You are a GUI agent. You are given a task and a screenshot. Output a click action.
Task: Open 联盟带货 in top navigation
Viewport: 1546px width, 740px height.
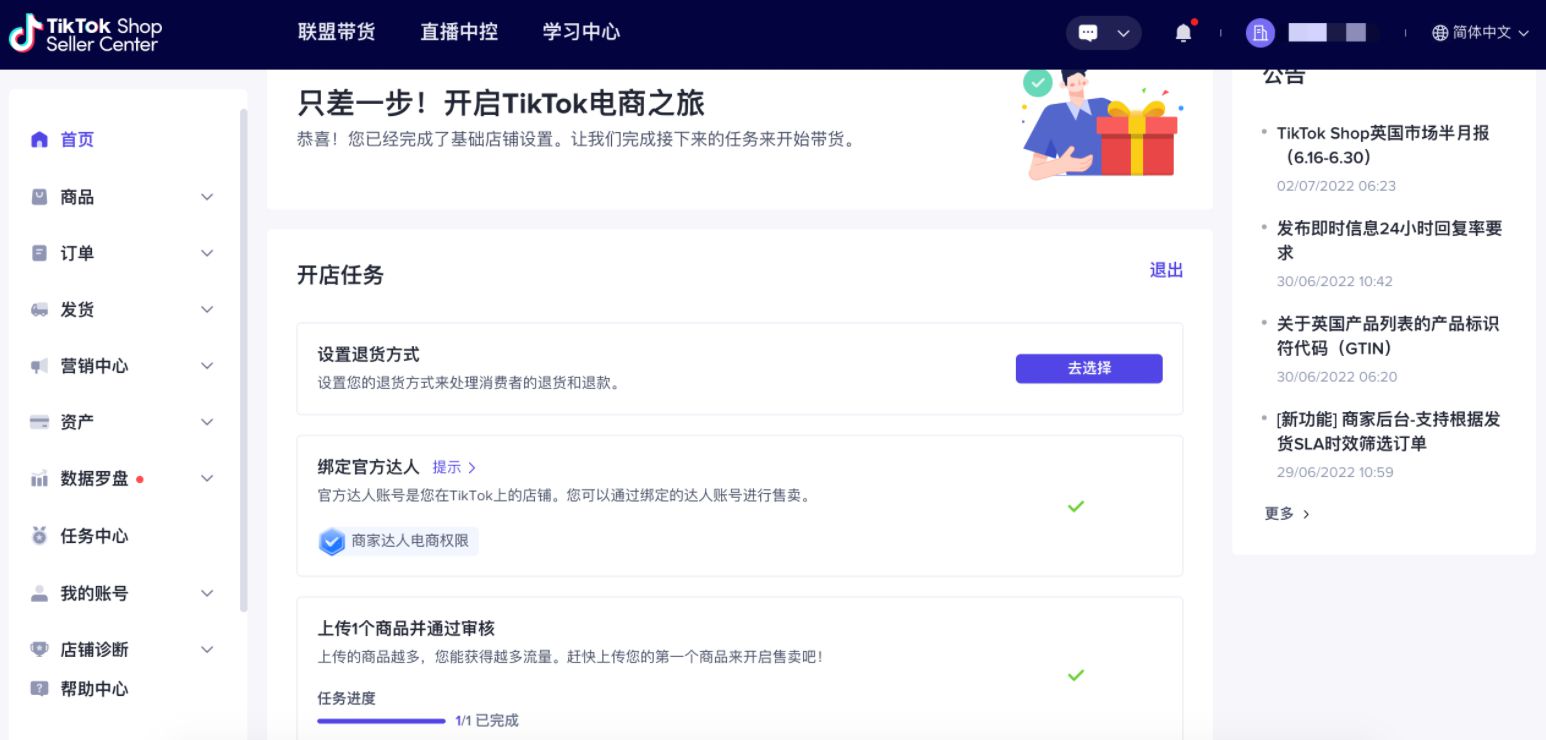click(337, 32)
